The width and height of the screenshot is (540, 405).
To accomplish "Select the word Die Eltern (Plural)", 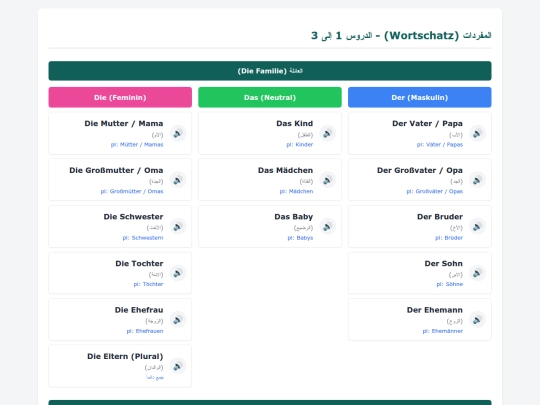I will coord(125,356).
